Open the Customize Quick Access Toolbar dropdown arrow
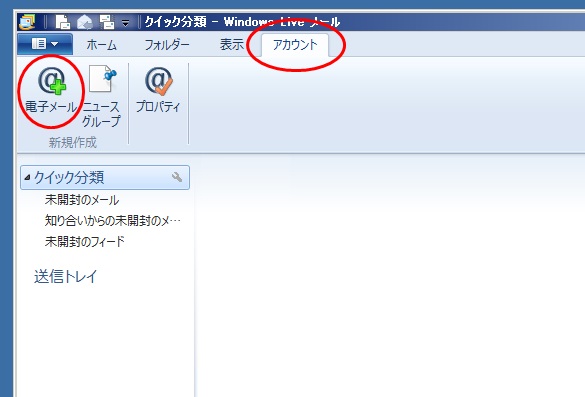 coord(126,23)
